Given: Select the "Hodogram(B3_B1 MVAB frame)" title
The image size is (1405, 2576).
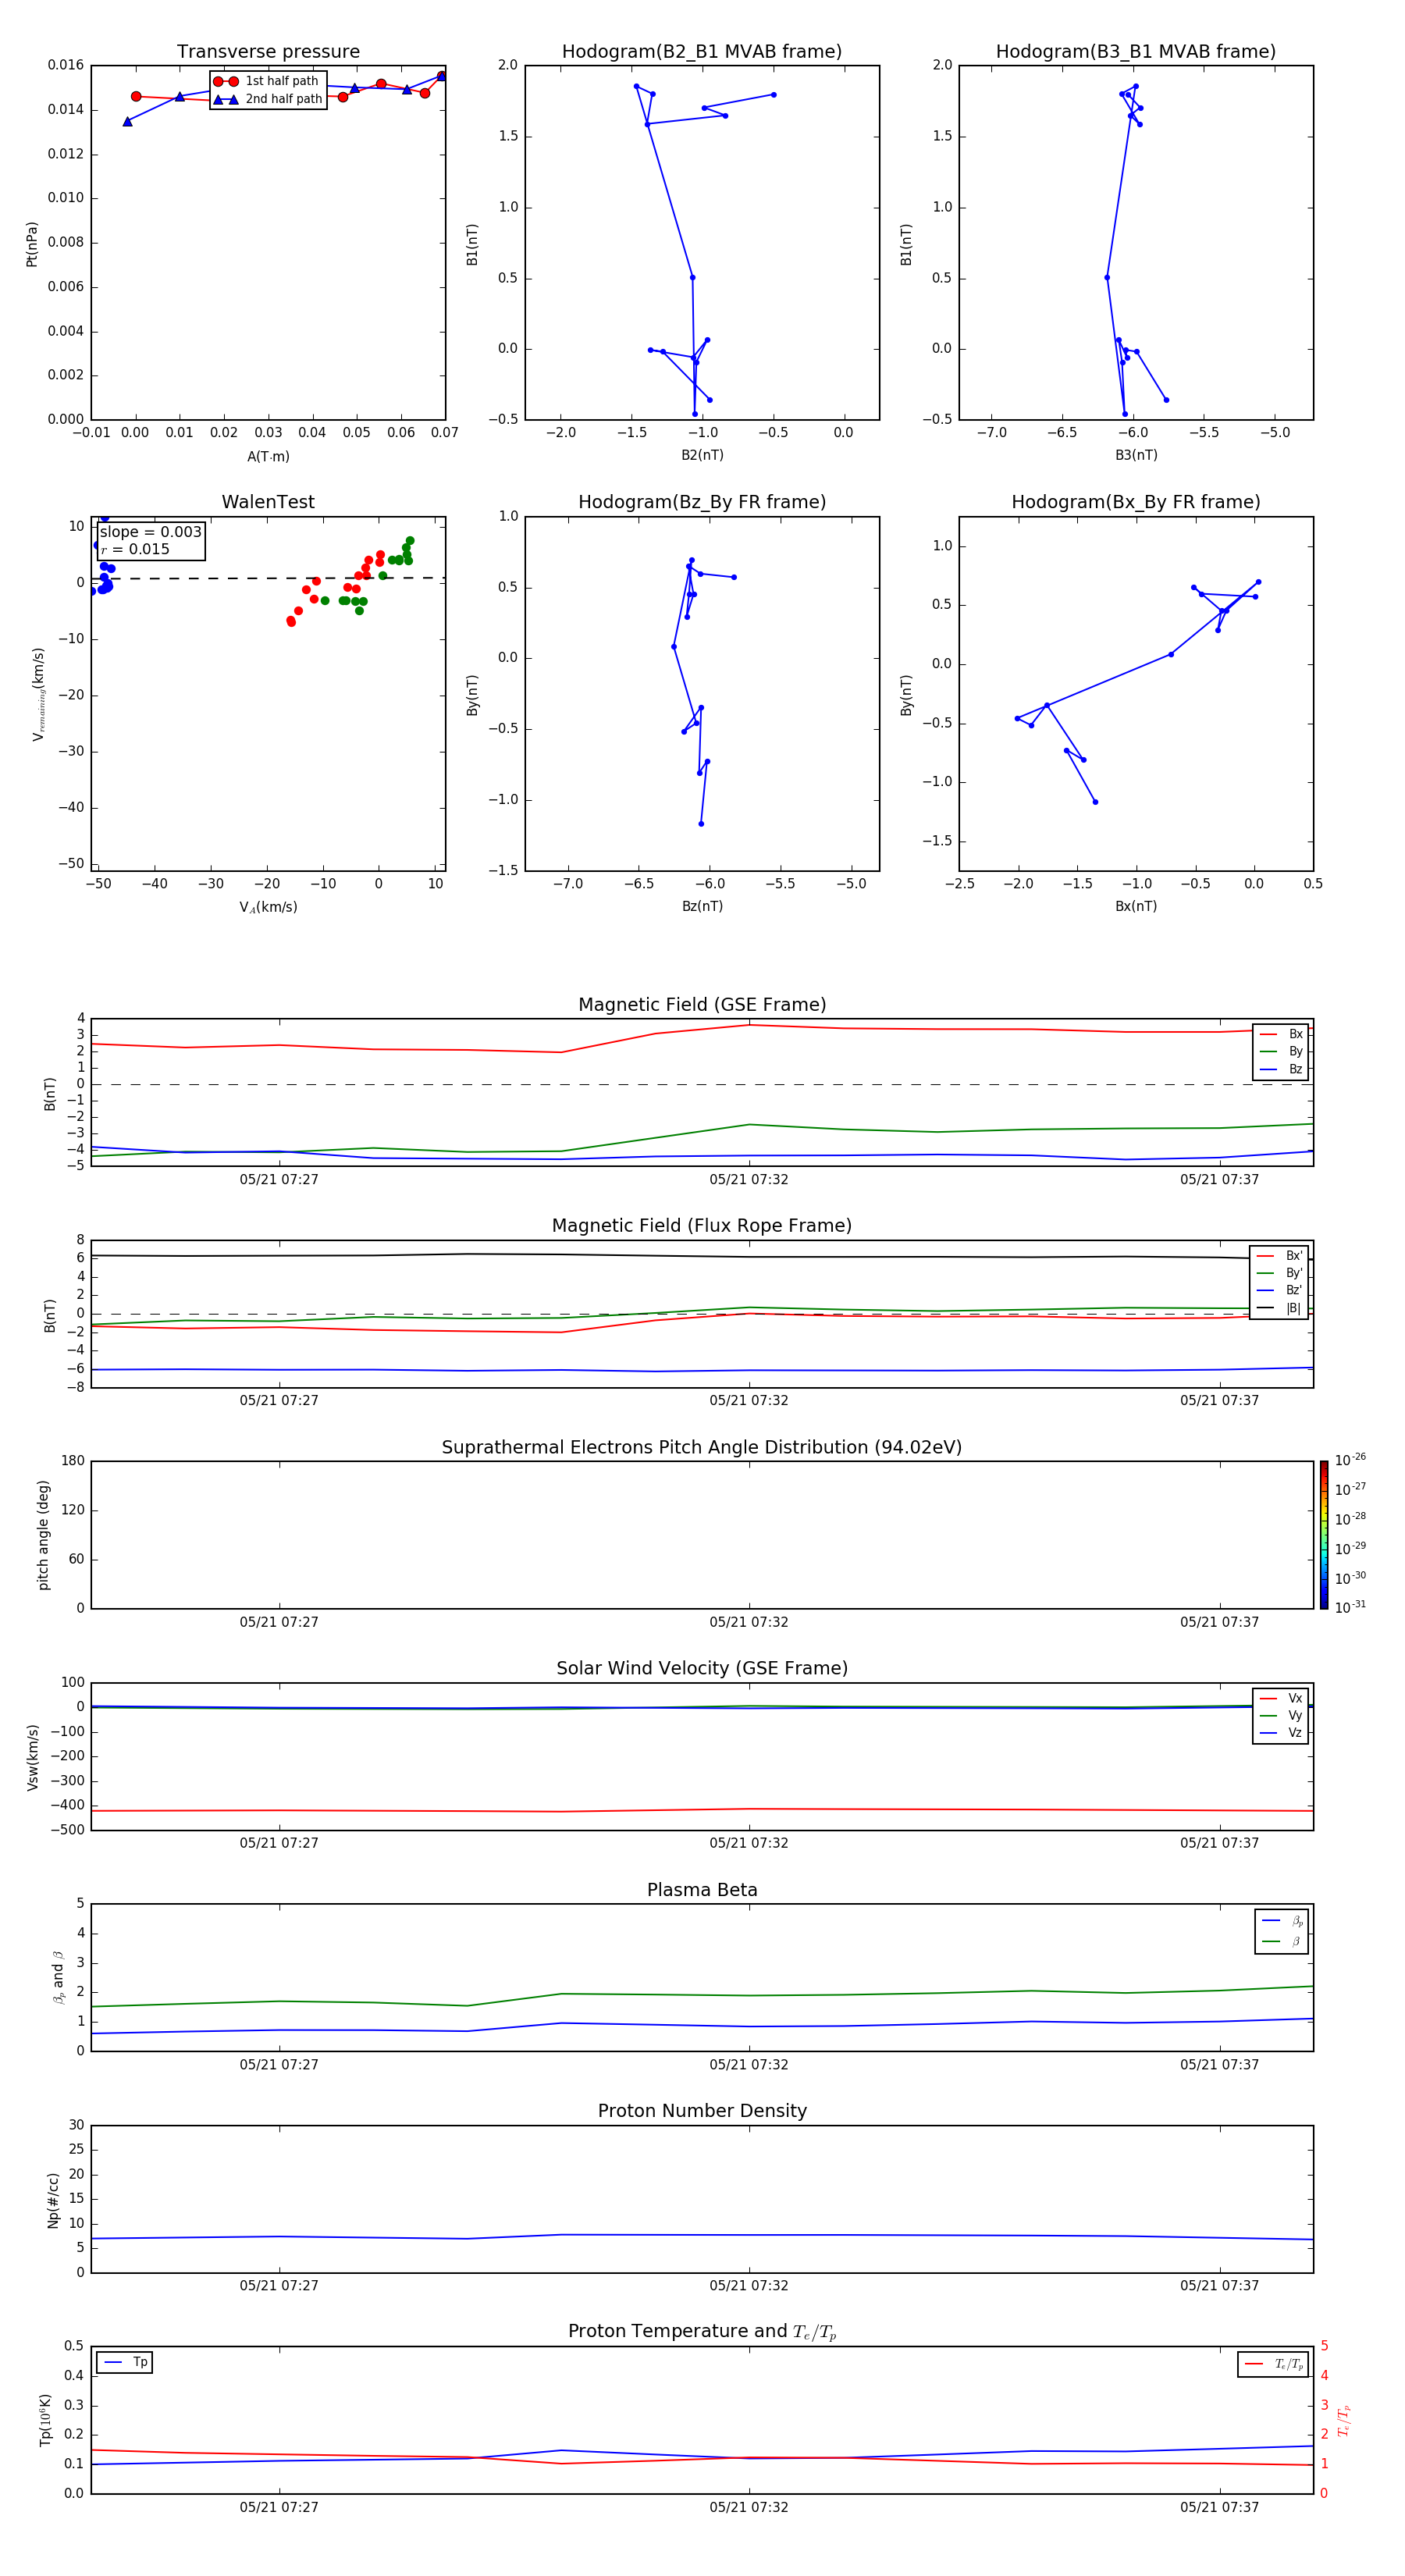Looking at the screenshot, I should coord(1136,52).
